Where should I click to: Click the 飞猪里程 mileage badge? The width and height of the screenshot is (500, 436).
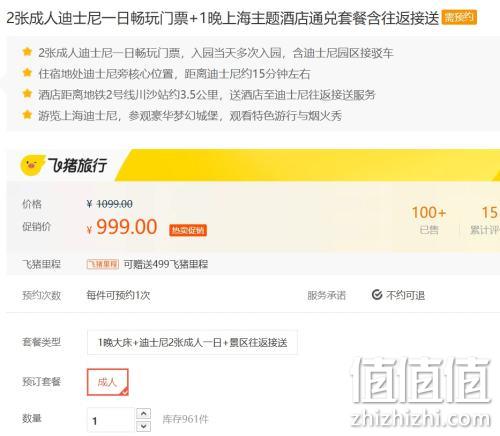tap(103, 264)
